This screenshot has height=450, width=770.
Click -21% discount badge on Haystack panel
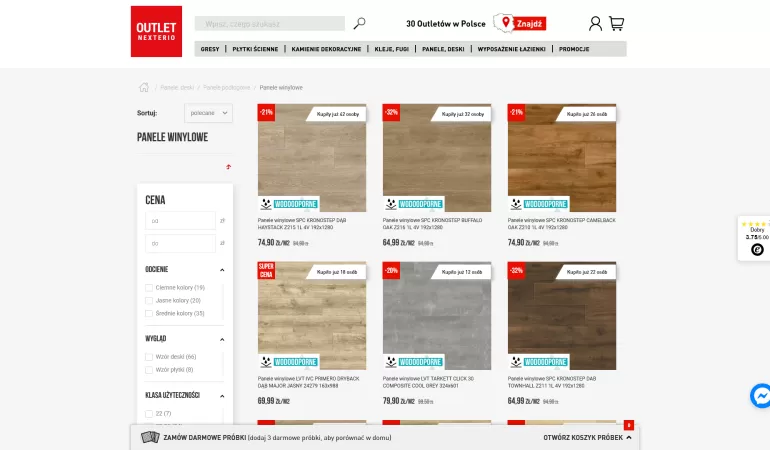266,112
